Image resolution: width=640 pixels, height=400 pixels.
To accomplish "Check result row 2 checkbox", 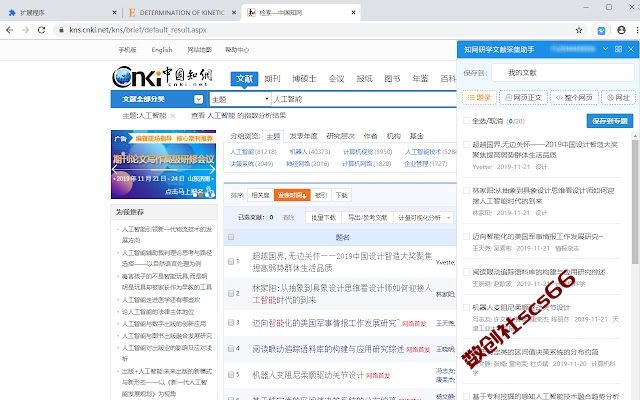I will click(x=231, y=293).
